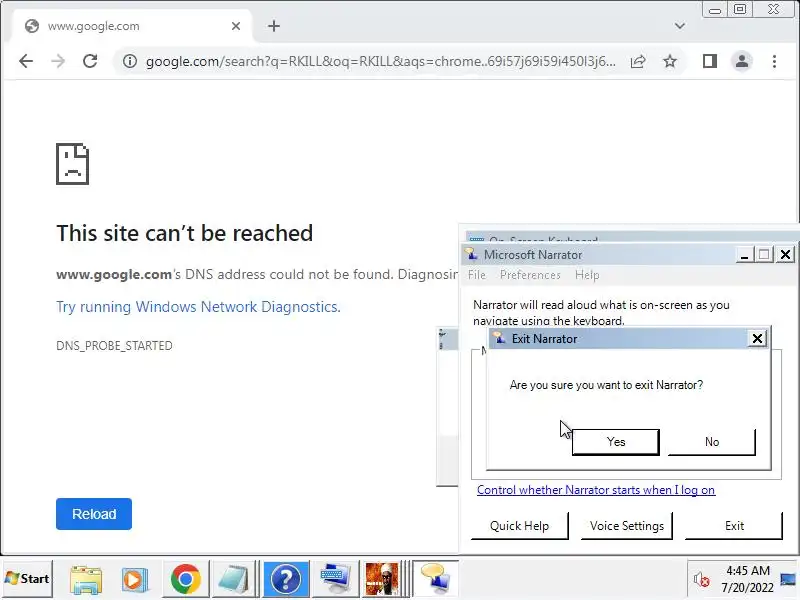Select the www.google.com tab
Screen dimensions: 800x600
(132, 26)
